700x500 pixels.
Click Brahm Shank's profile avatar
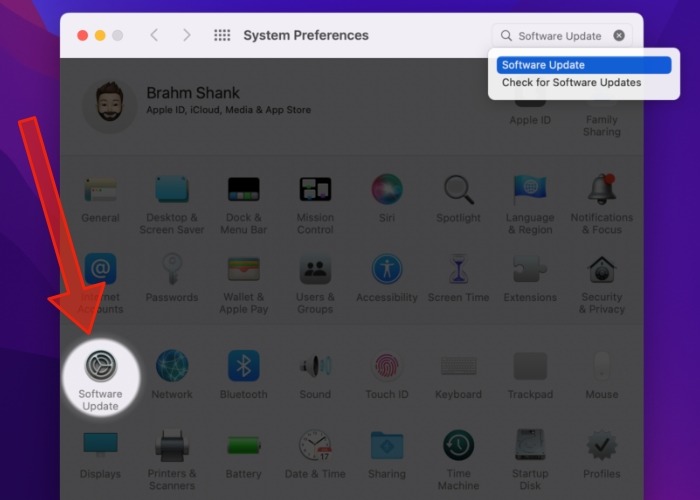tap(110, 104)
